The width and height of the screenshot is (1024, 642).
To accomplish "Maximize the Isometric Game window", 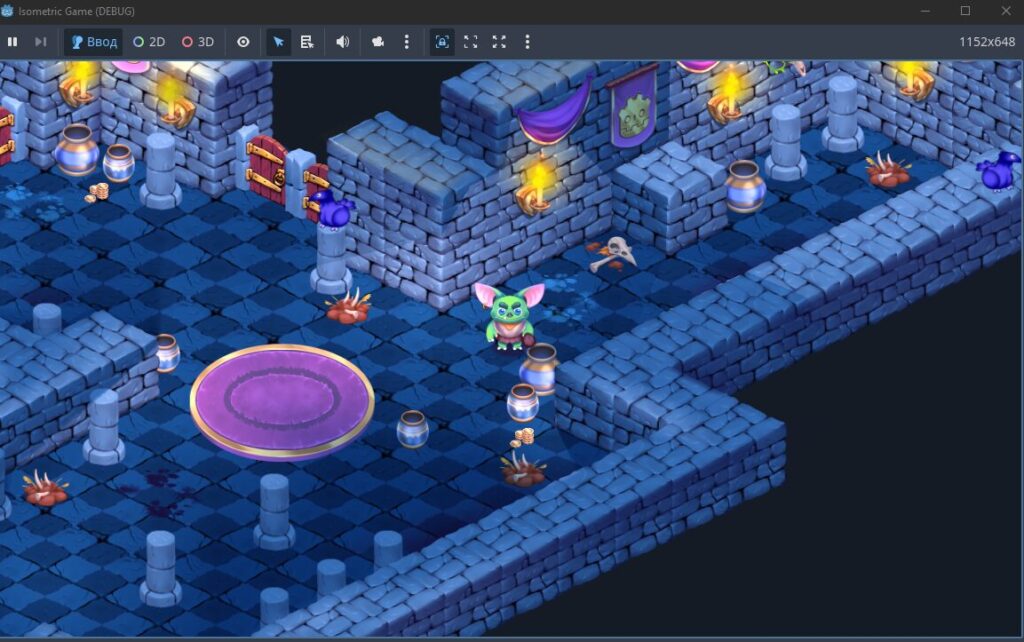I will pos(965,11).
